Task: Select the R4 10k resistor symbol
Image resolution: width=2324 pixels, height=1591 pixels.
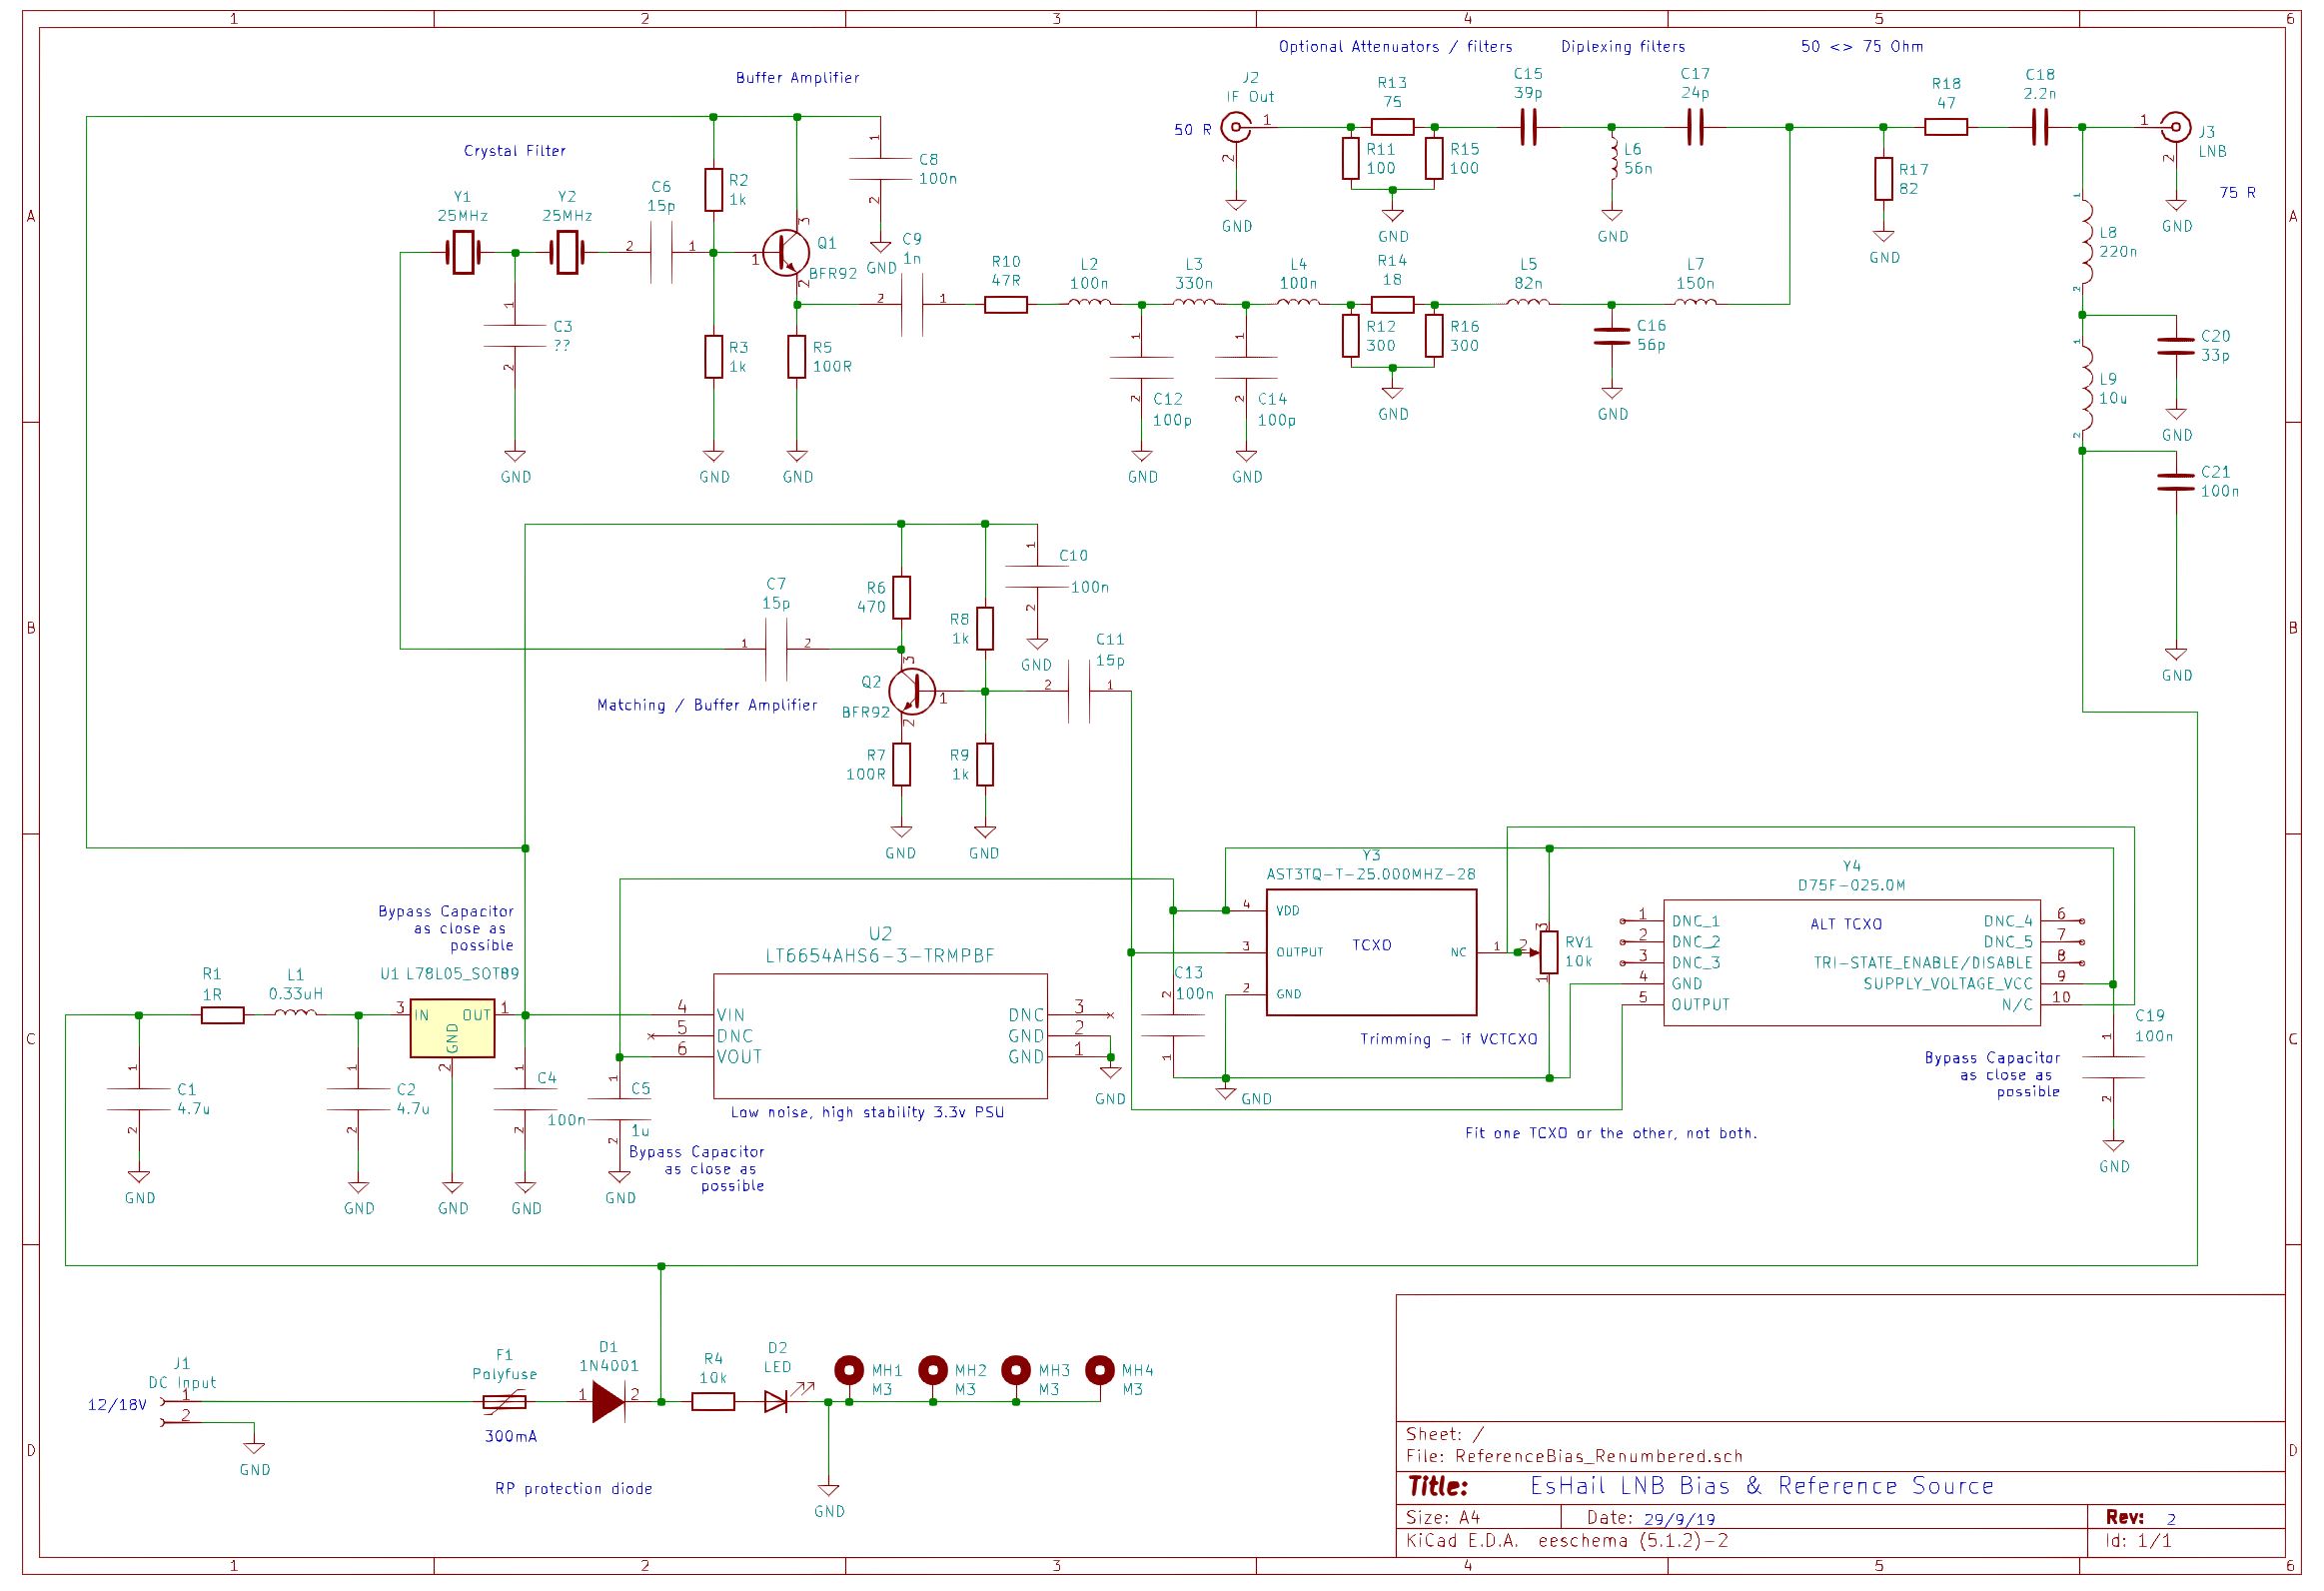Action: [713, 1402]
